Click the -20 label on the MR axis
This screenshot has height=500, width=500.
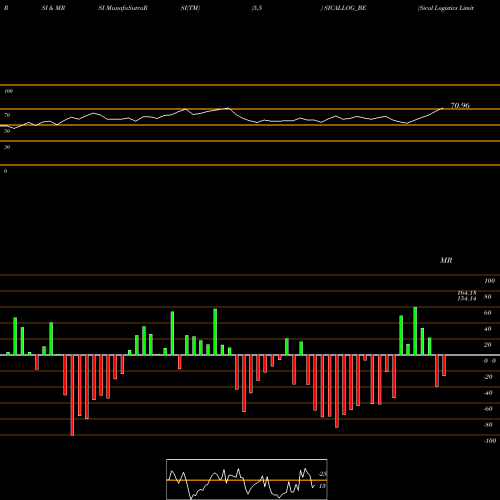(x=488, y=377)
